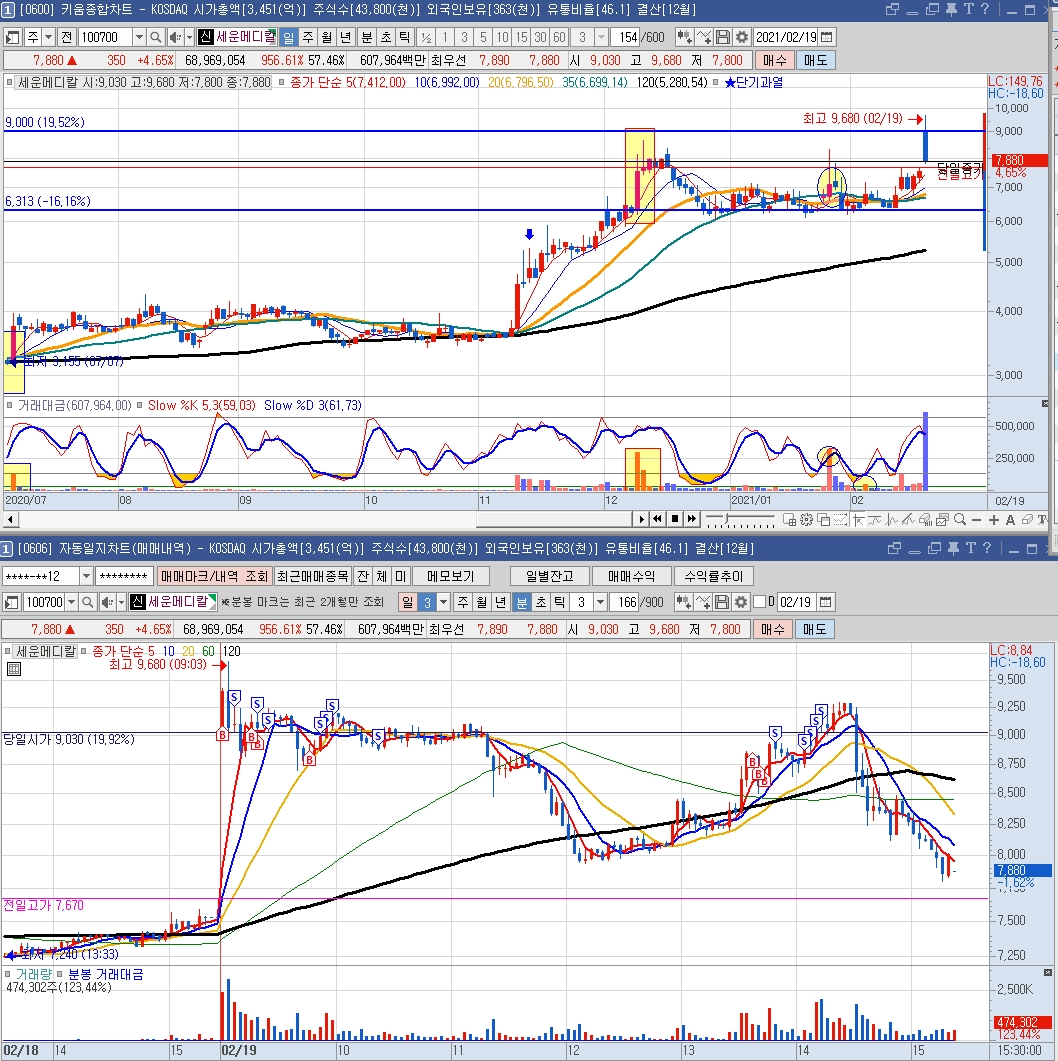1058x1061 pixels.
Task: Open font T setting in top titlebar
Action: pyautogui.click(x=969, y=9)
